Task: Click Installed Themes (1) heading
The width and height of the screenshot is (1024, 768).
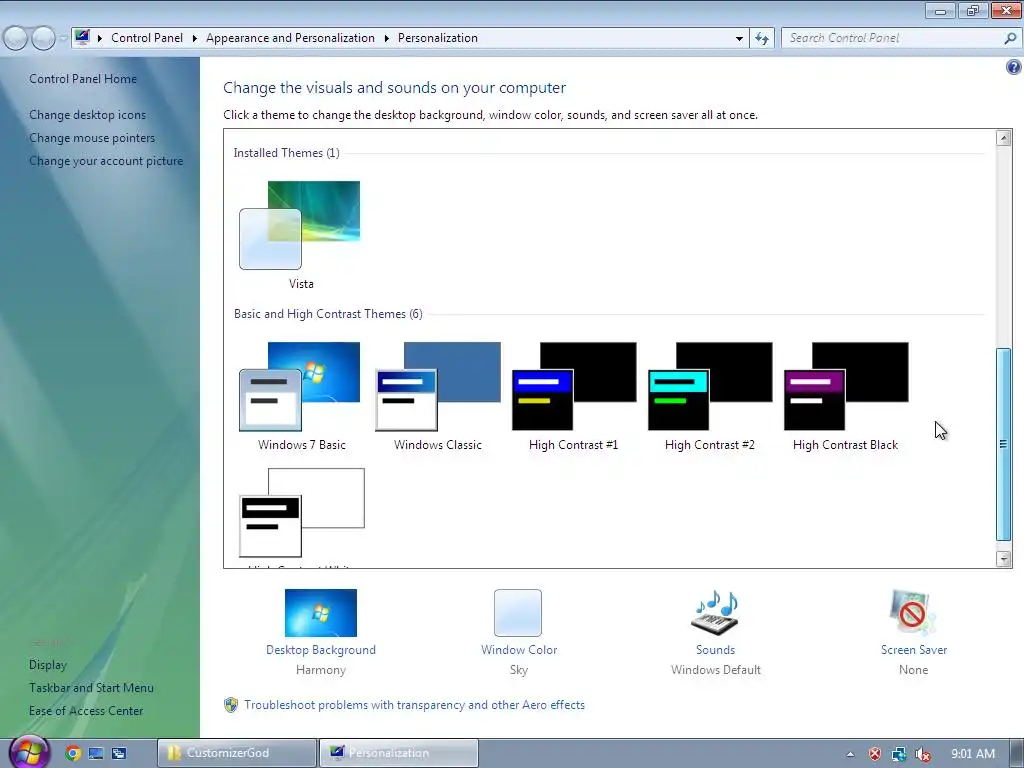Action: pyautogui.click(x=287, y=153)
